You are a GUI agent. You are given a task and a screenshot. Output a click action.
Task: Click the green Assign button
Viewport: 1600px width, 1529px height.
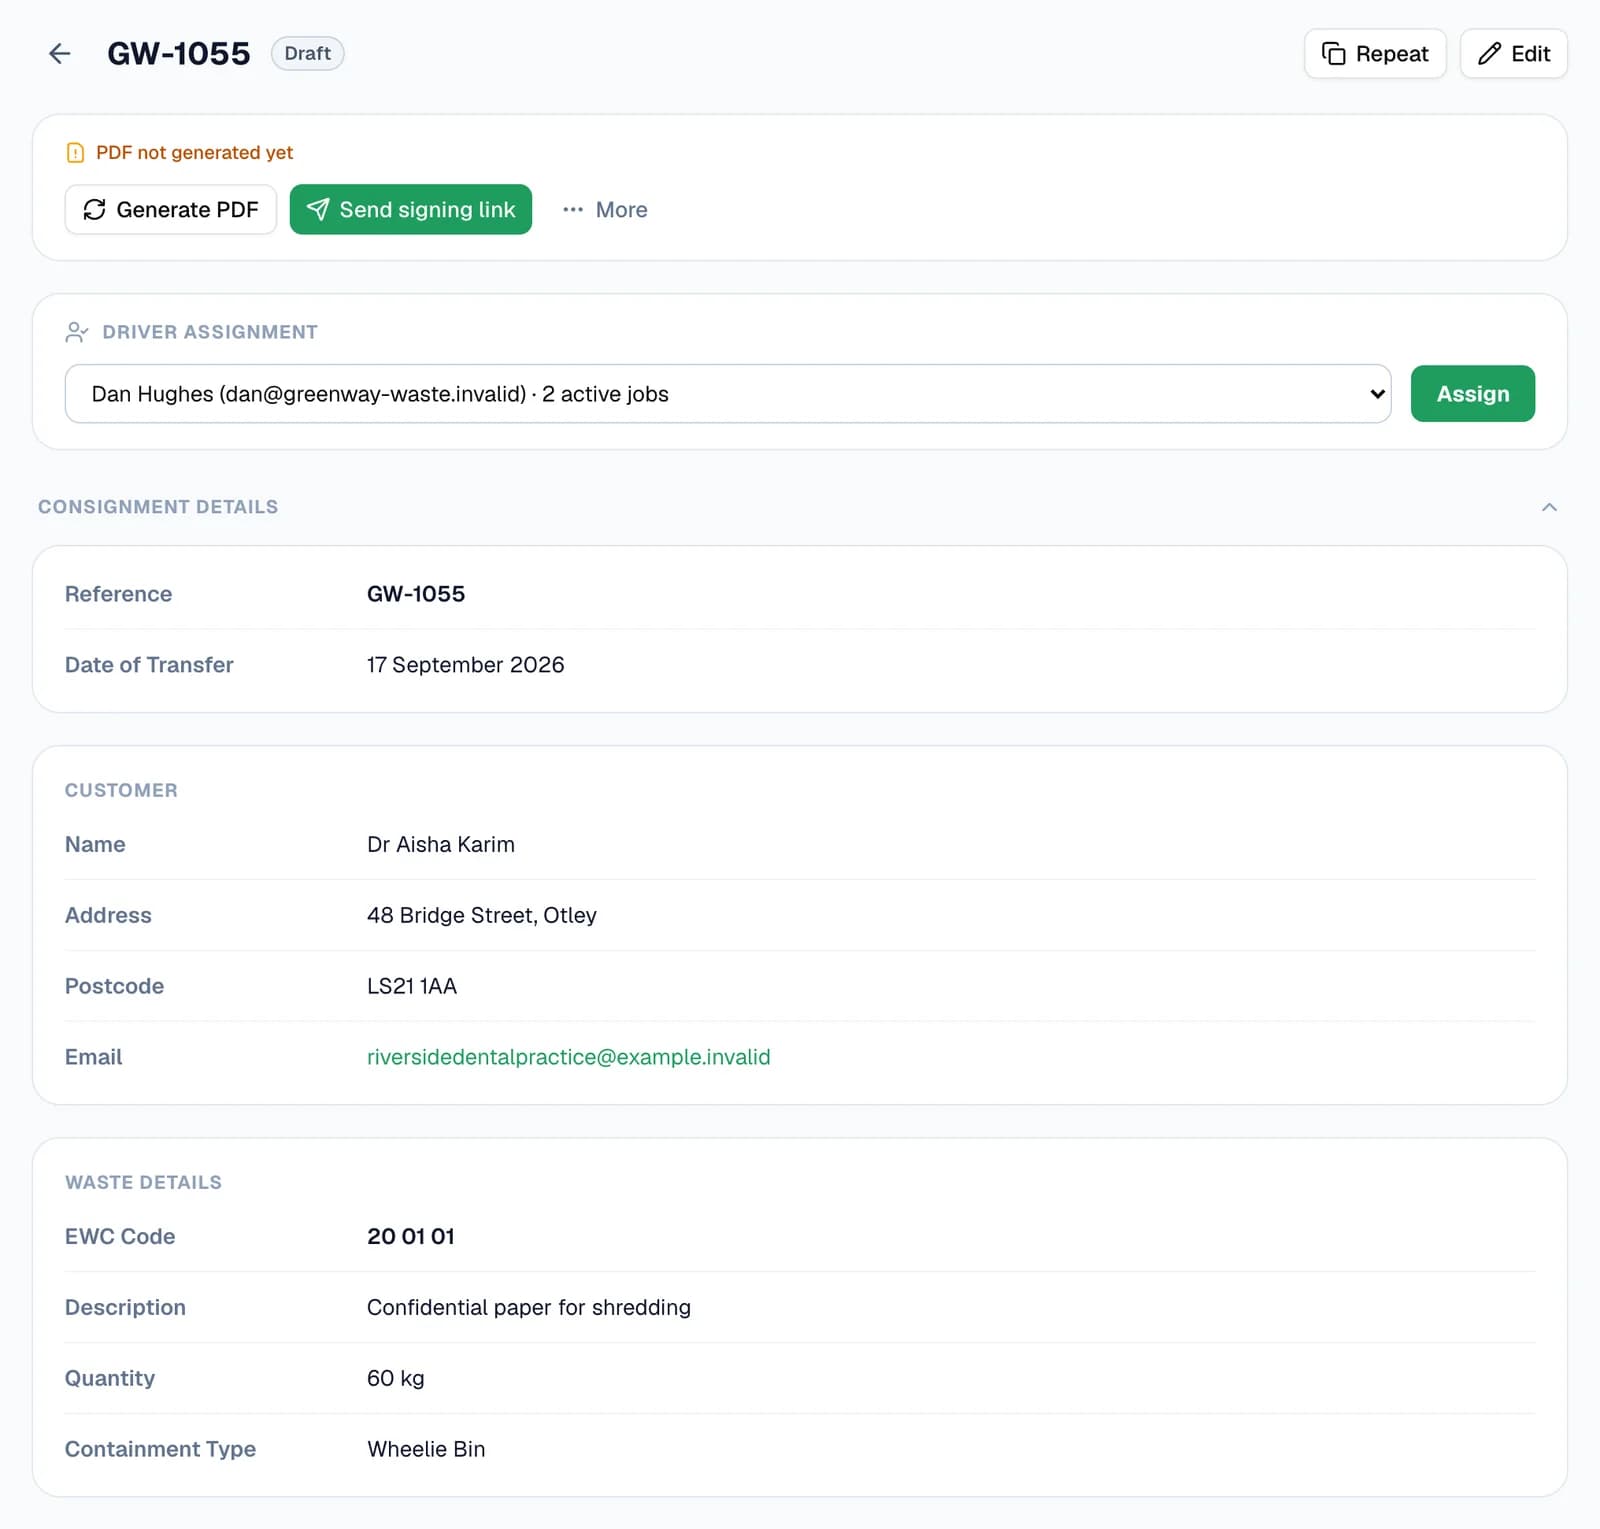pos(1473,394)
